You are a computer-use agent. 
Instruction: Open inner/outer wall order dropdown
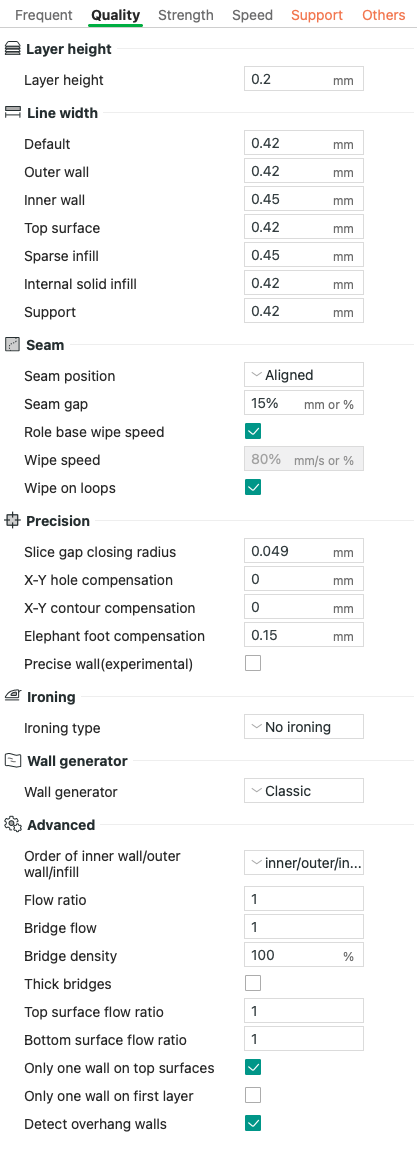[303, 863]
